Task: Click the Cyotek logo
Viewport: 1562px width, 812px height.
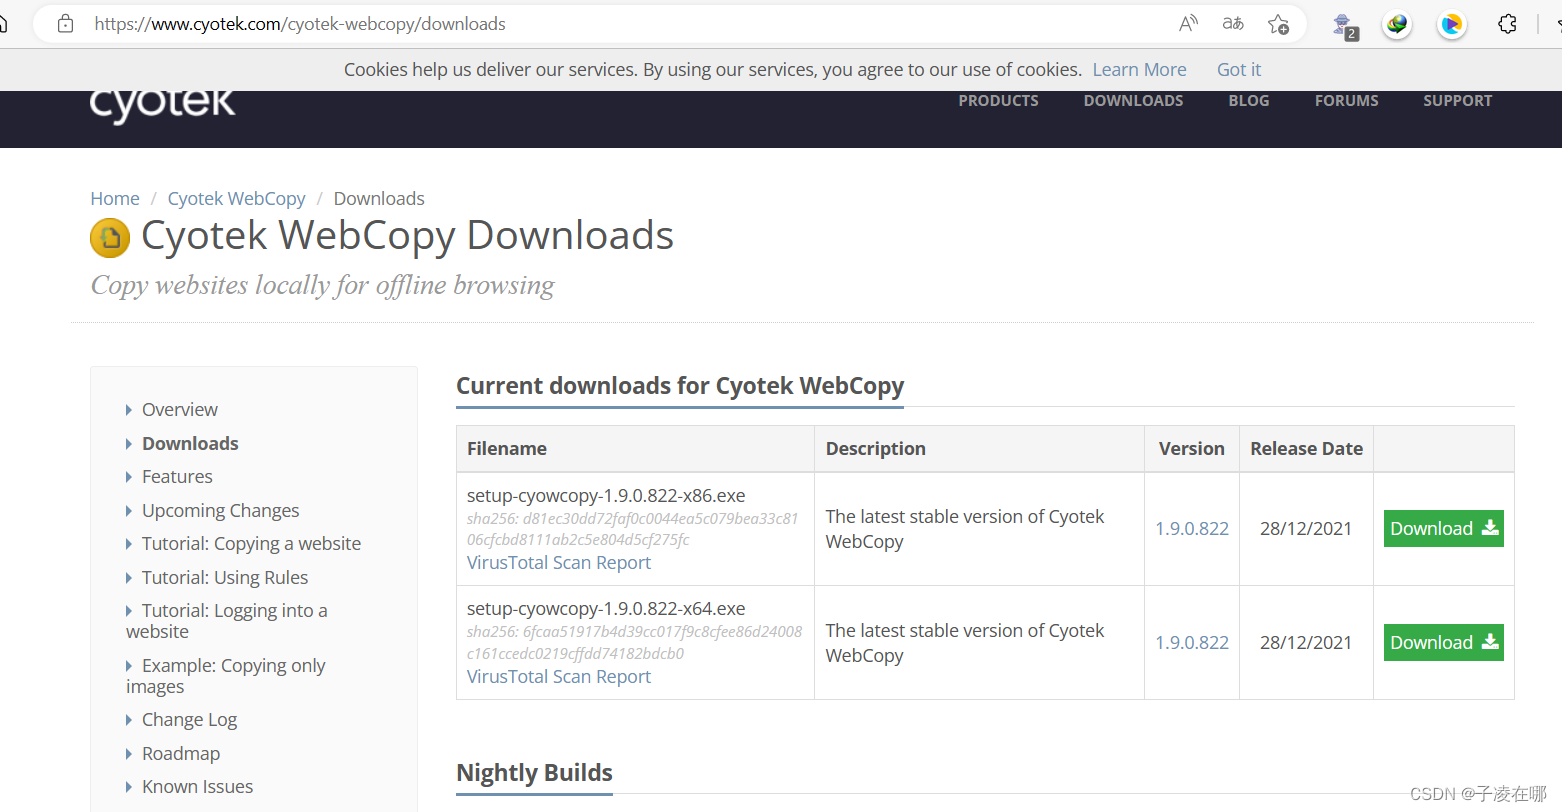Action: coord(163,105)
